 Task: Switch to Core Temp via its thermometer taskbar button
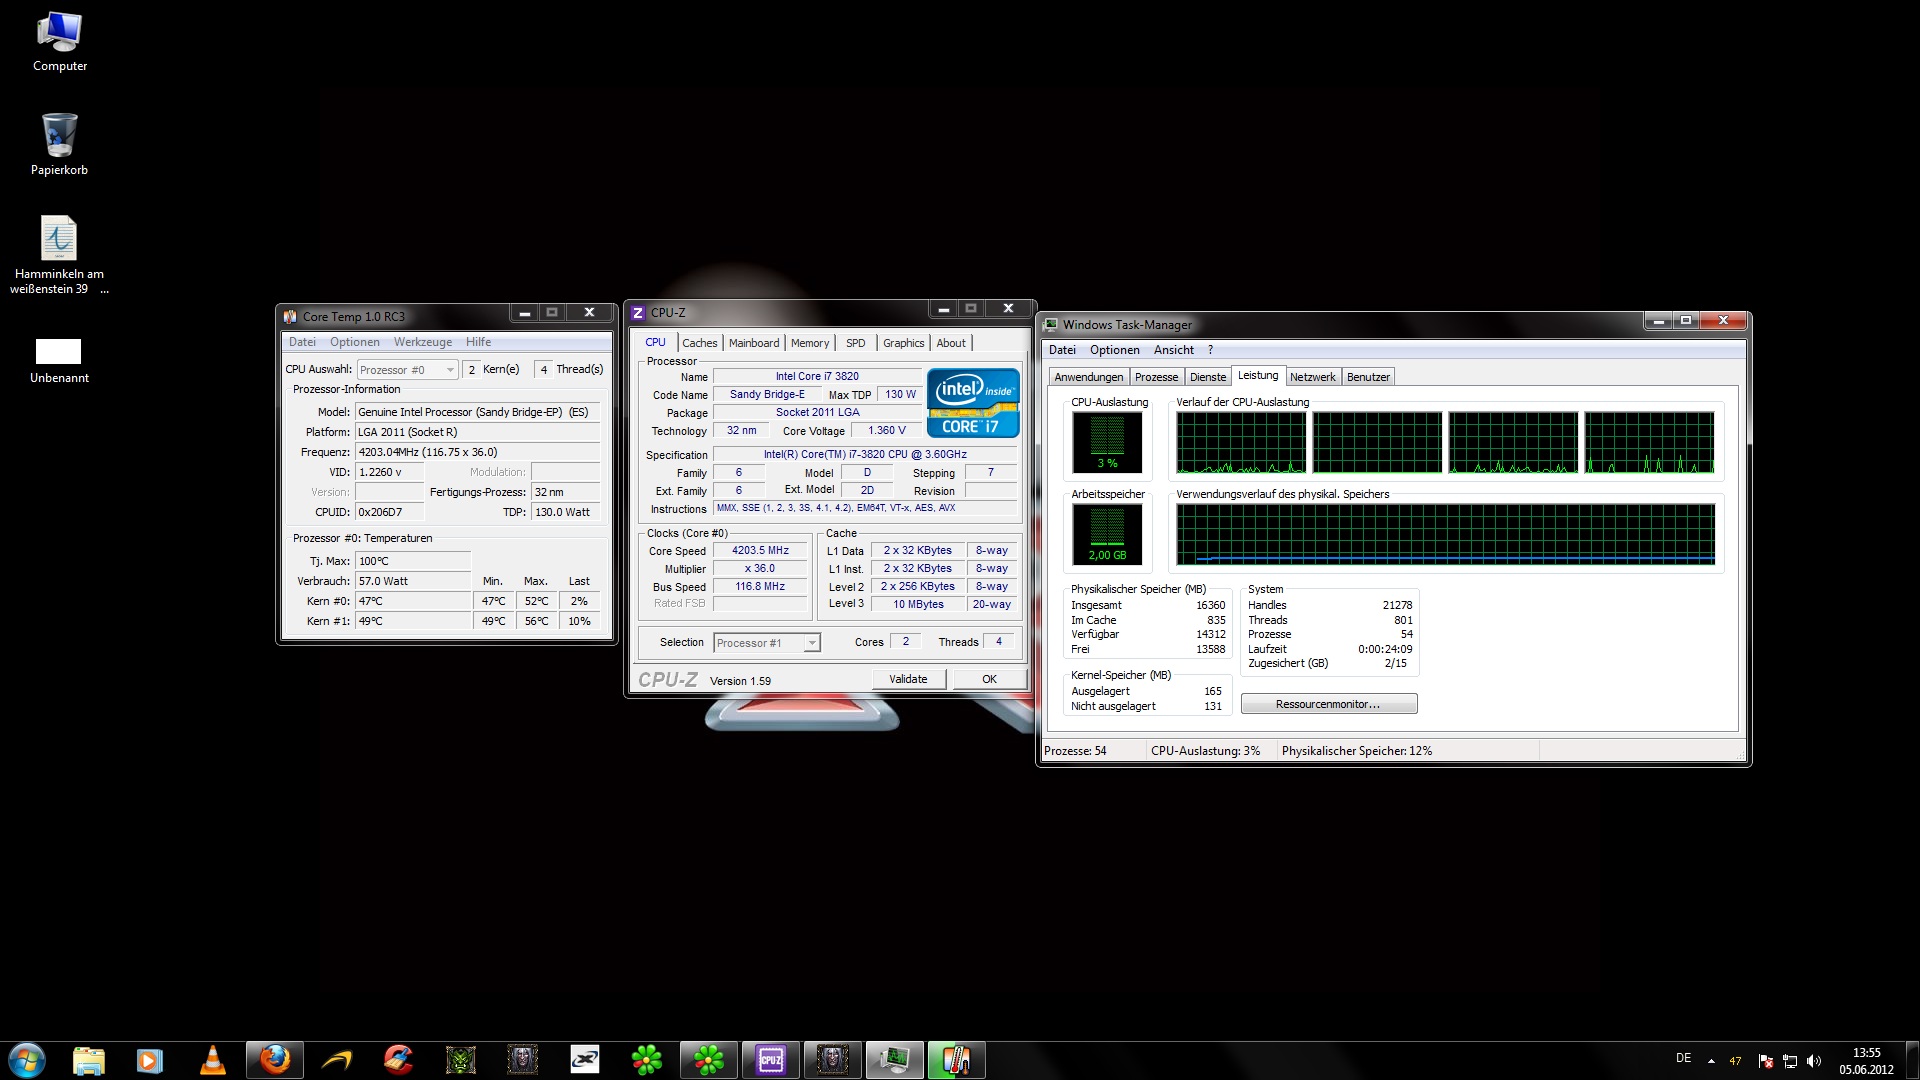[x=957, y=1060]
